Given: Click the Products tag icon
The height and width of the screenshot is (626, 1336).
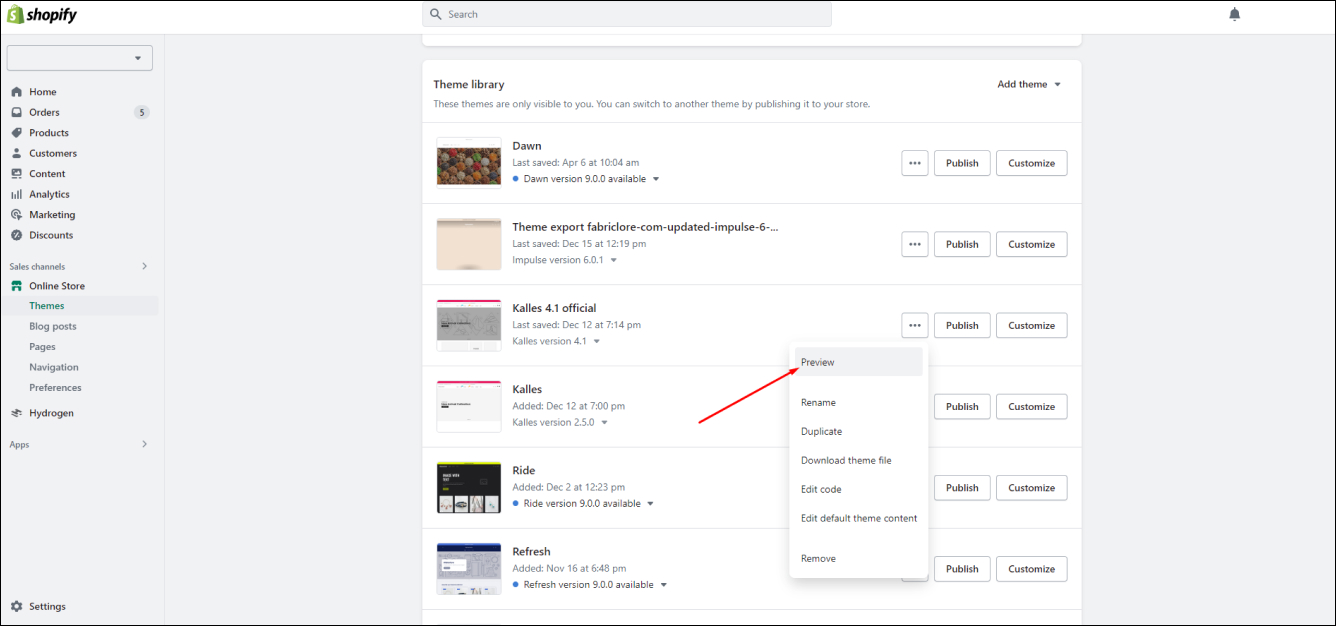Looking at the screenshot, I should [17, 133].
